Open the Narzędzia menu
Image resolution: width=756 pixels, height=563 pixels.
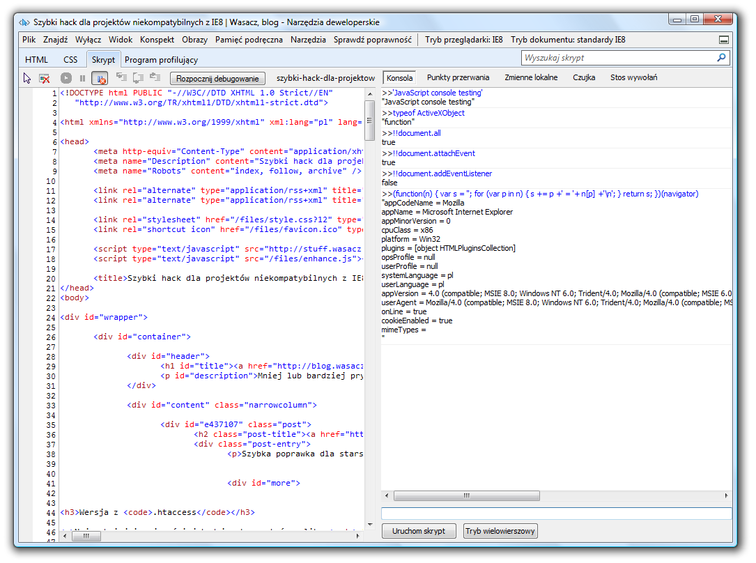(308, 40)
